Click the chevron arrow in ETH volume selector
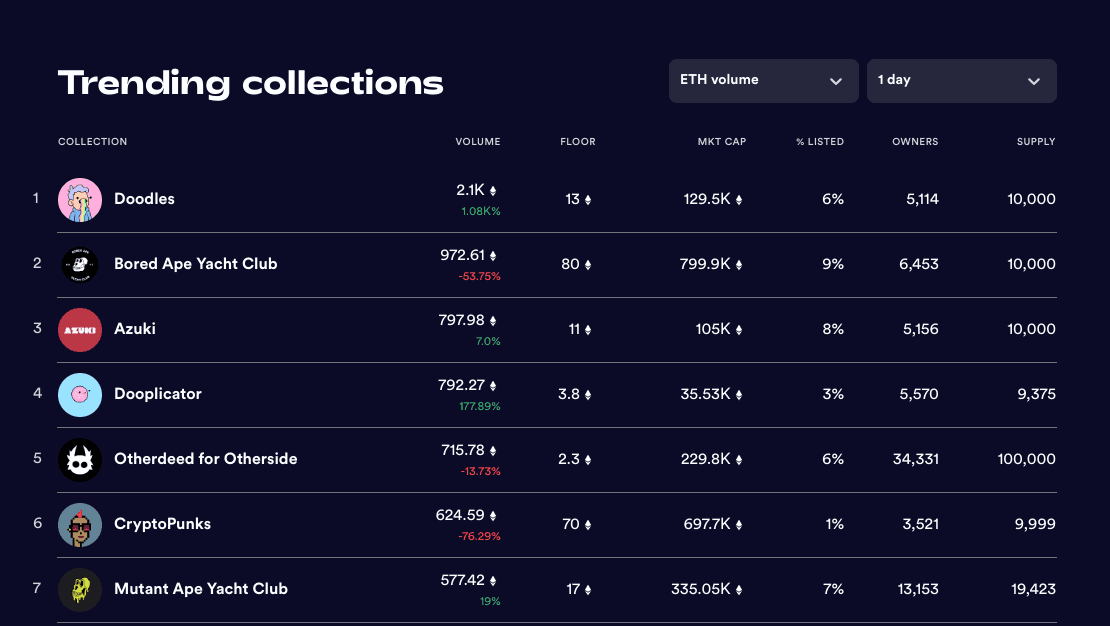 [x=836, y=82]
